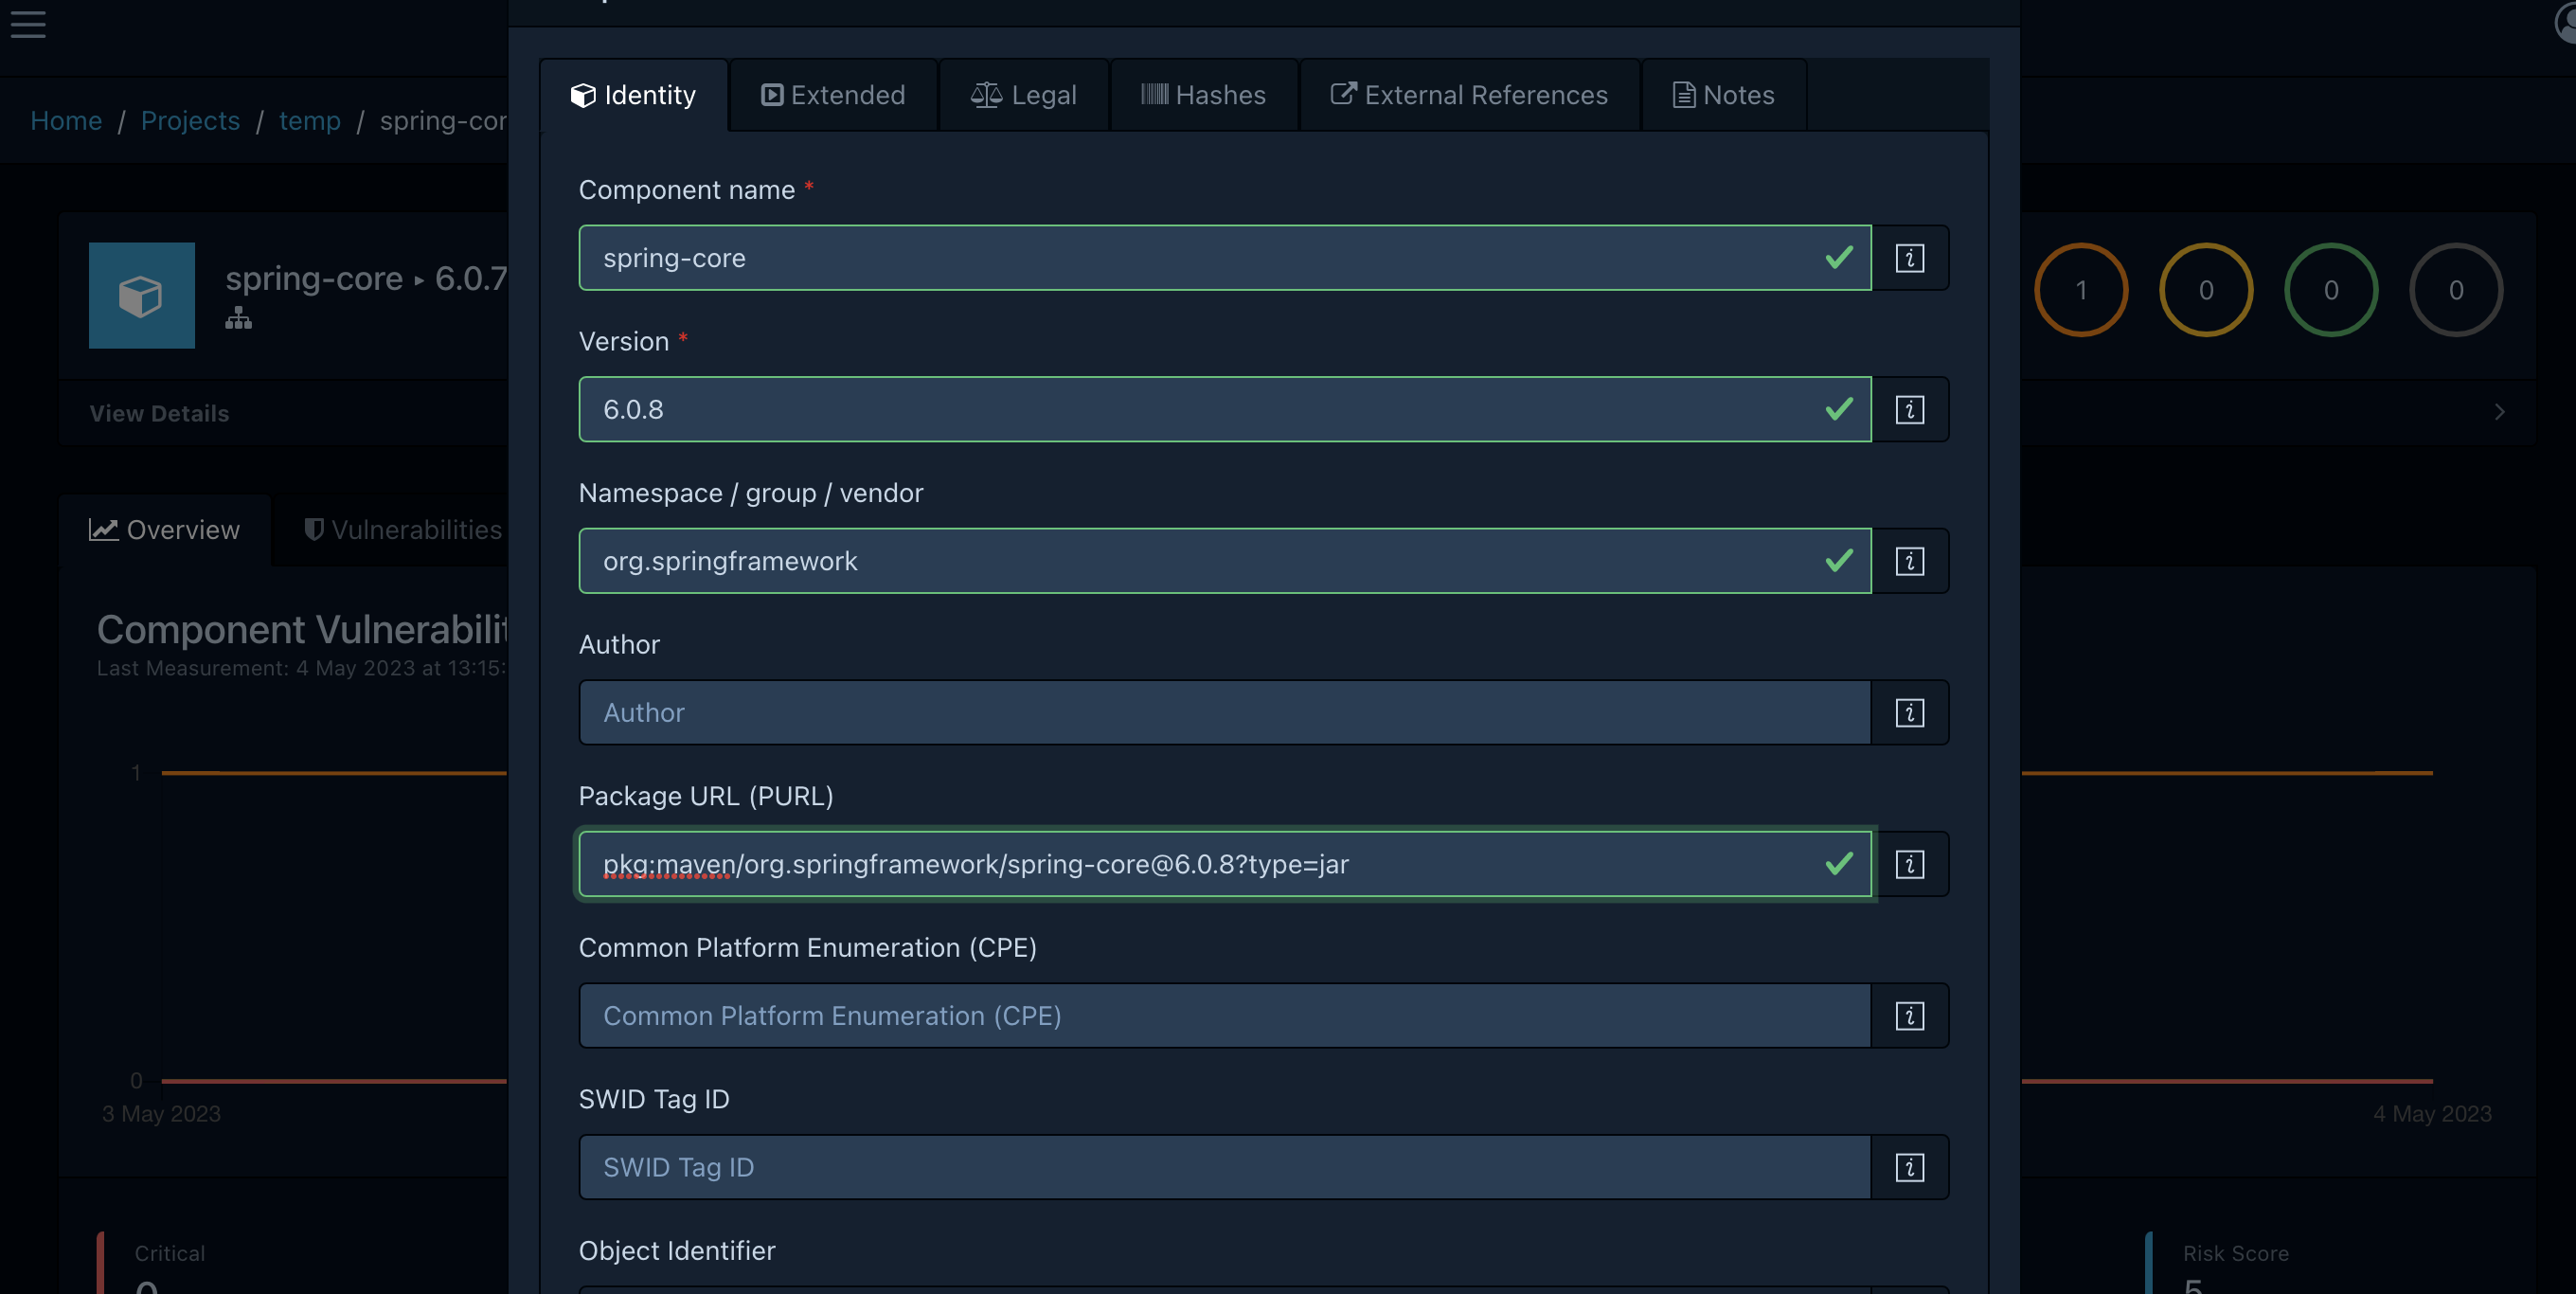Click the Version input field

click(1225, 409)
